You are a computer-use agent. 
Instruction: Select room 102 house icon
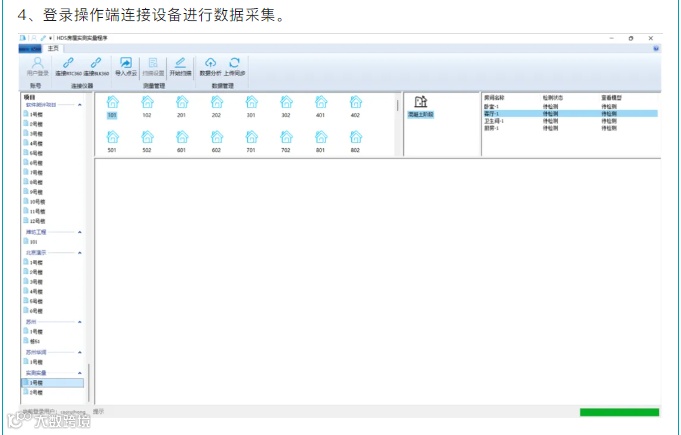coord(147,102)
